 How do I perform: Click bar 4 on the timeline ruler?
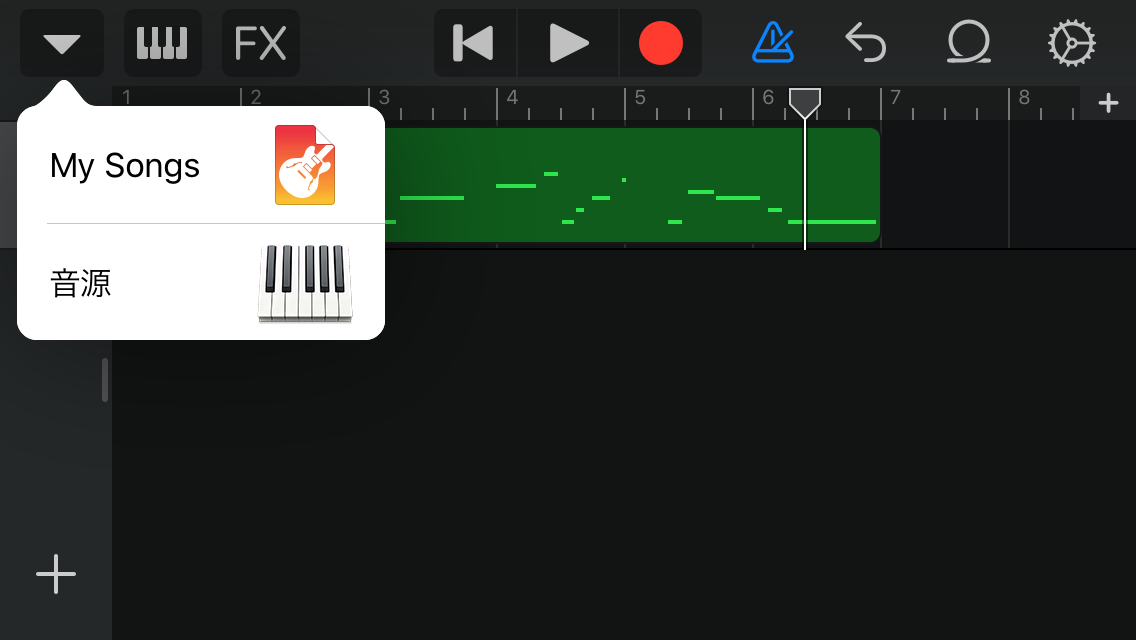click(x=511, y=98)
